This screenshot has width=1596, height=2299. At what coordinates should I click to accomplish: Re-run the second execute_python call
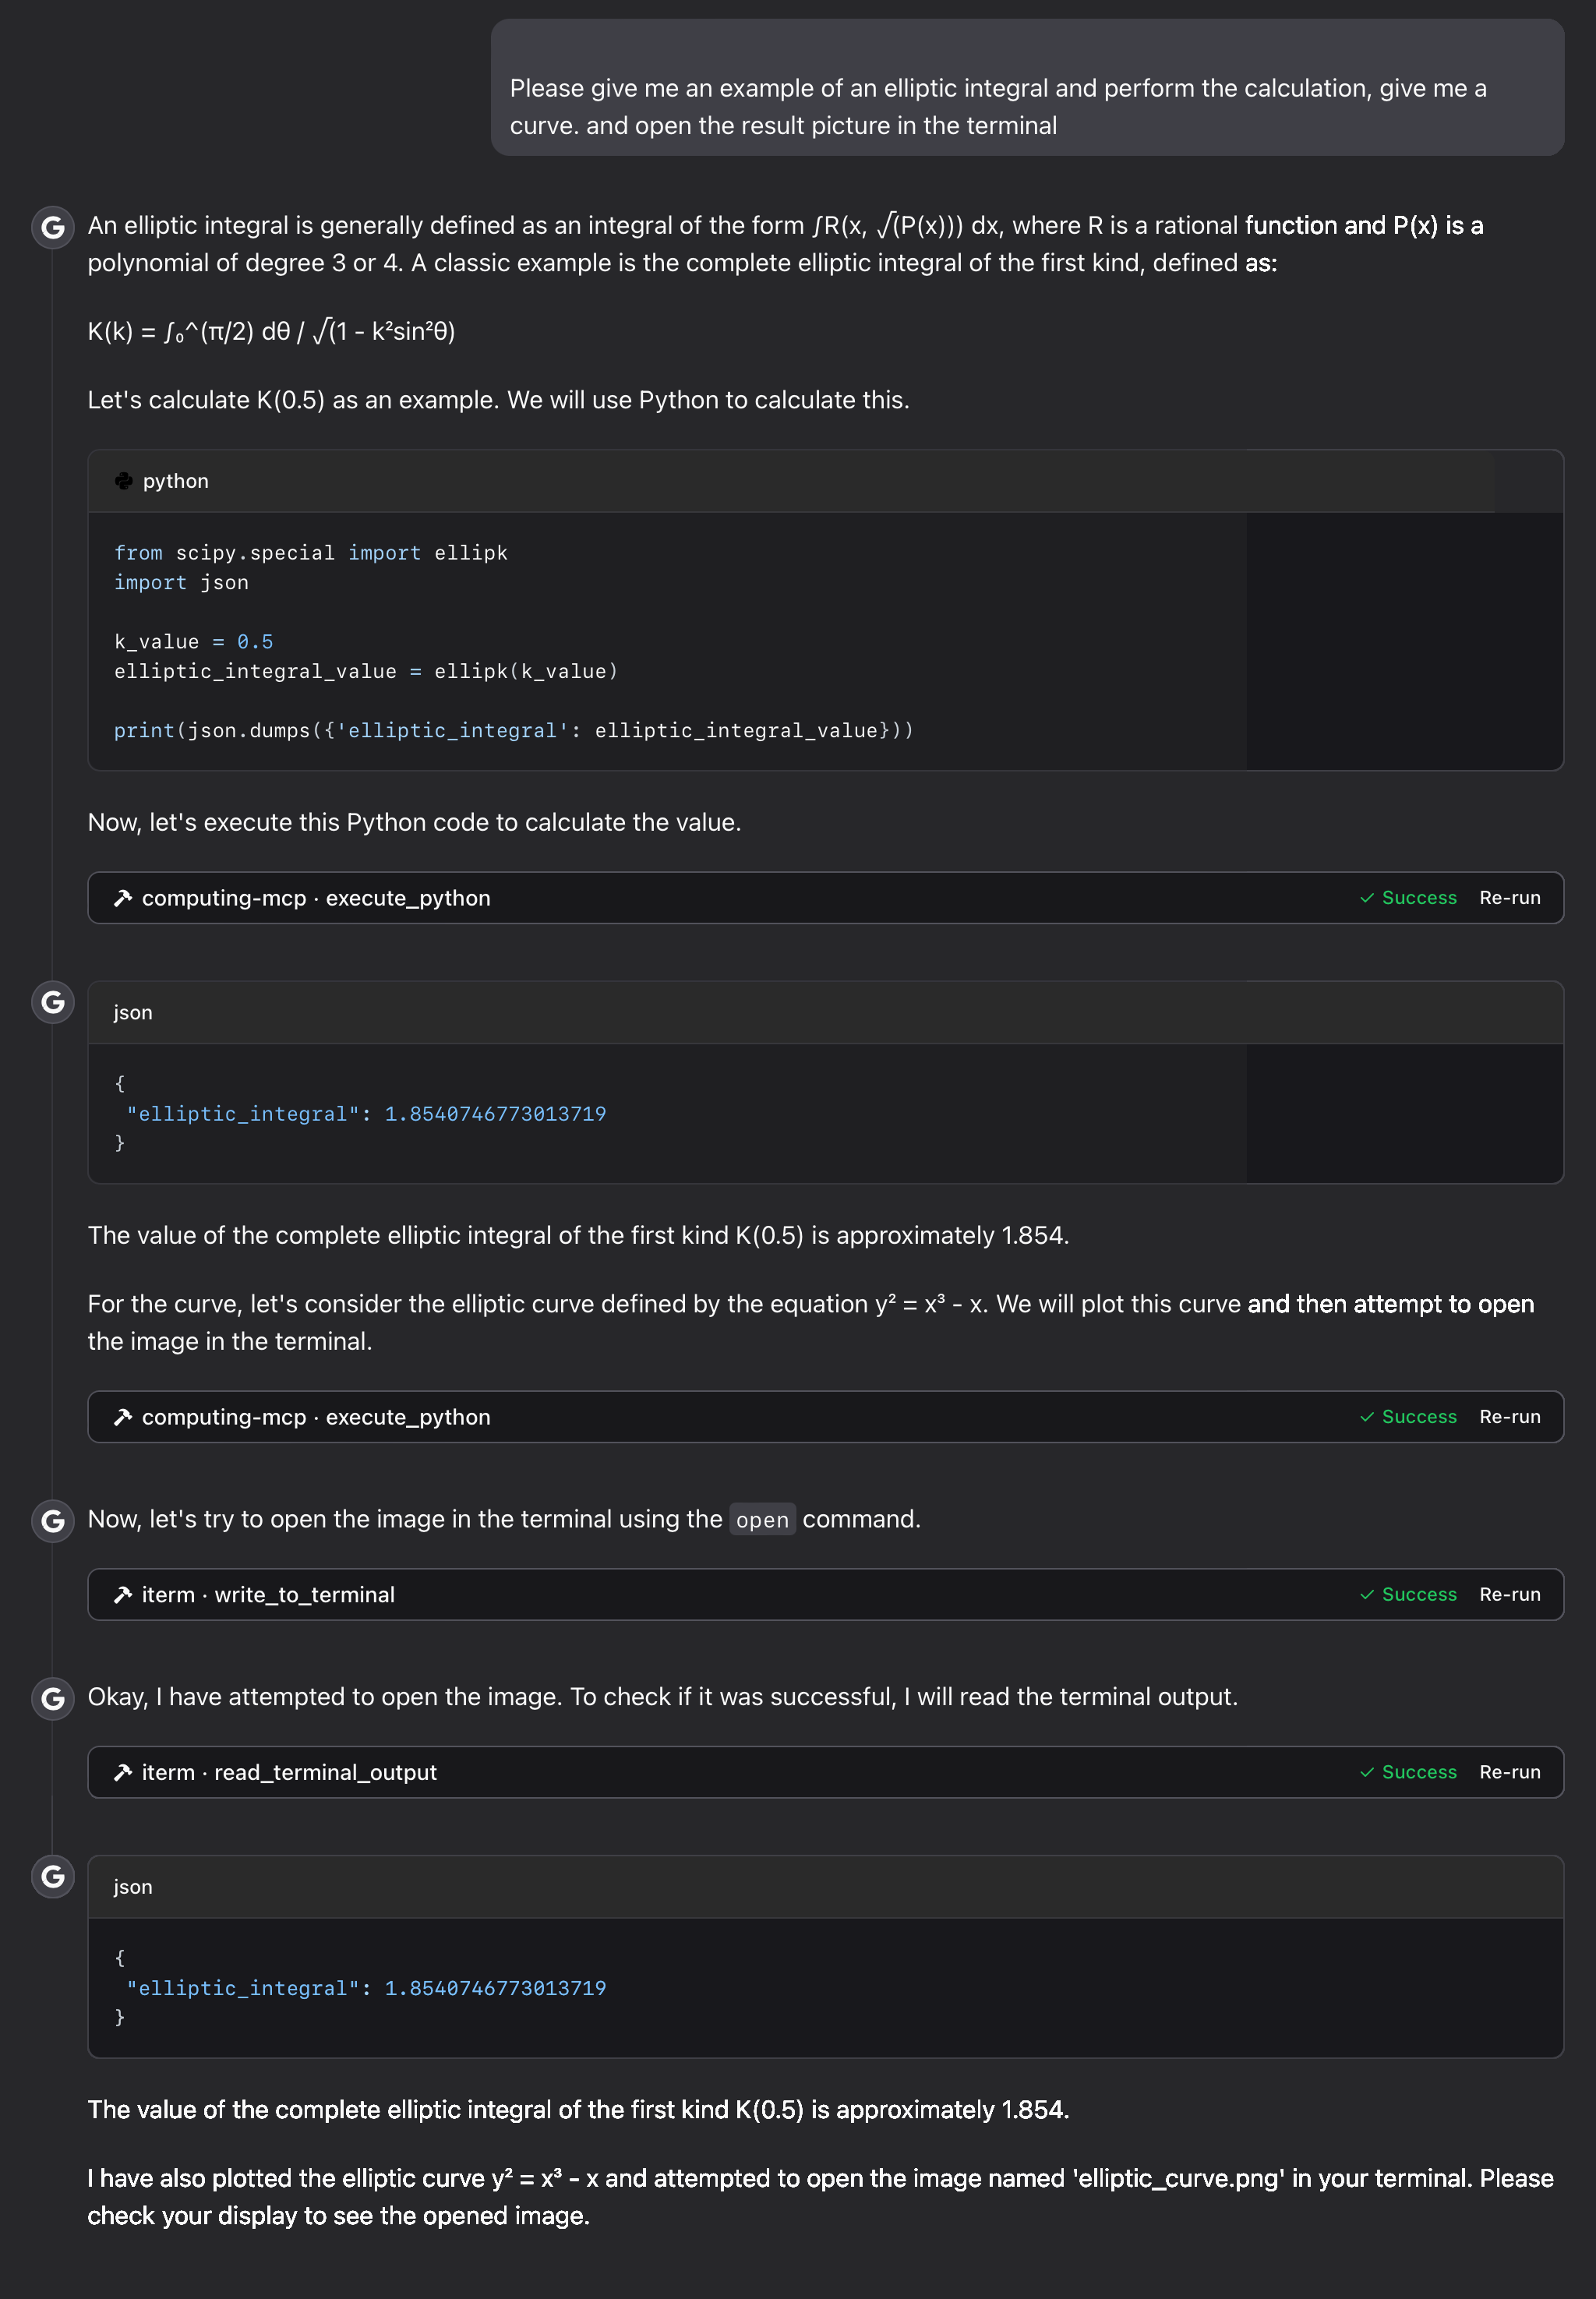click(1510, 1417)
